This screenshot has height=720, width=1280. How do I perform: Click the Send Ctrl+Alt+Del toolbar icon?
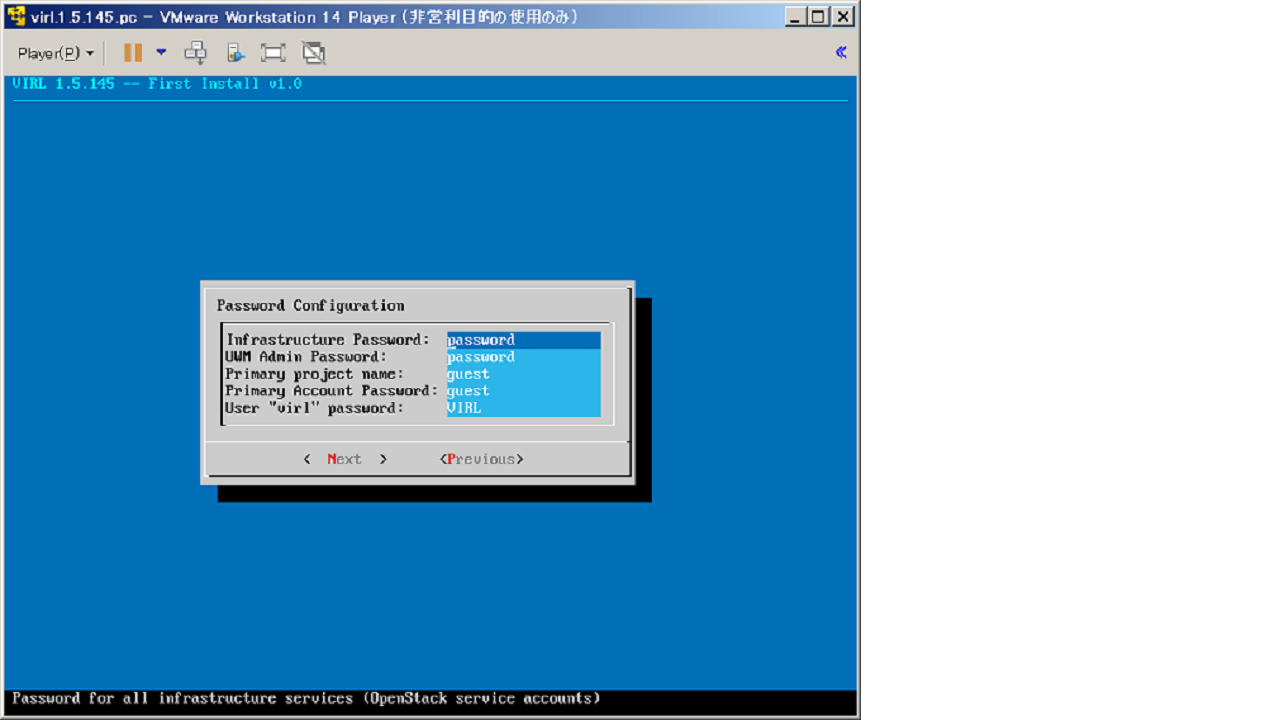coord(196,53)
